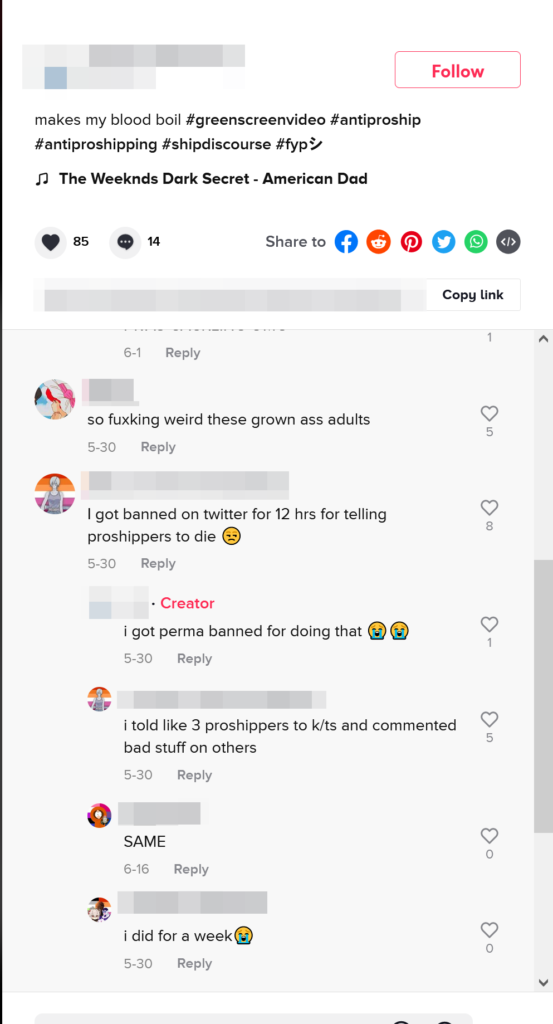Reply to 'i did for a week' comment
This screenshot has width=553, height=1024.
tap(194, 963)
